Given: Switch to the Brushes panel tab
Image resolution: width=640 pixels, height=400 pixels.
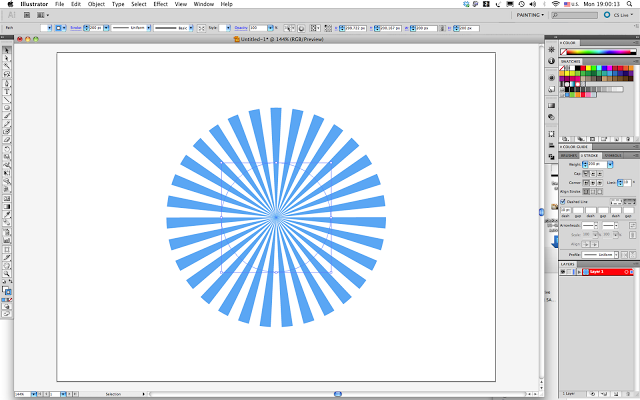Looking at the screenshot, I should (569, 156).
